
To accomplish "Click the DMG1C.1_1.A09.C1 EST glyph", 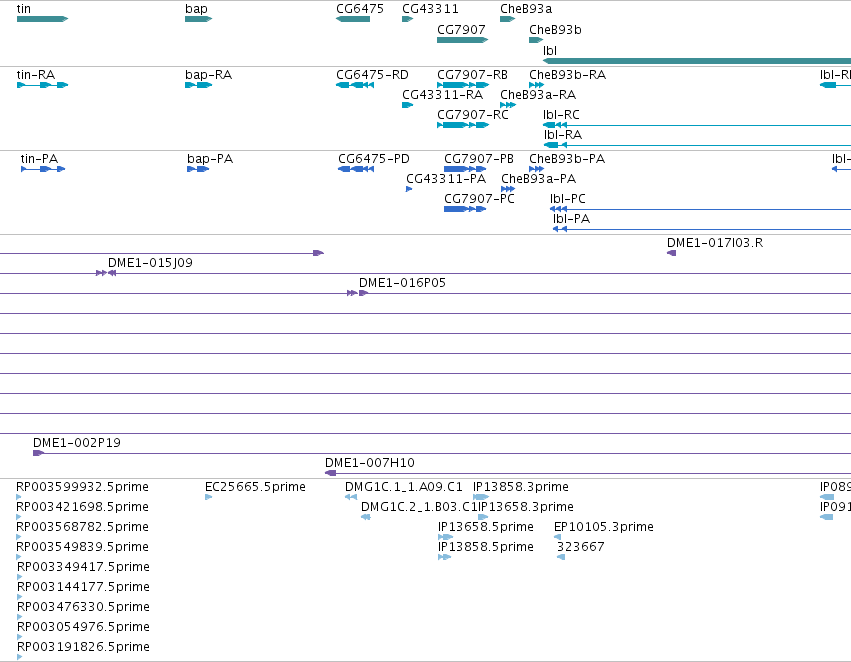I will [351, 497].
